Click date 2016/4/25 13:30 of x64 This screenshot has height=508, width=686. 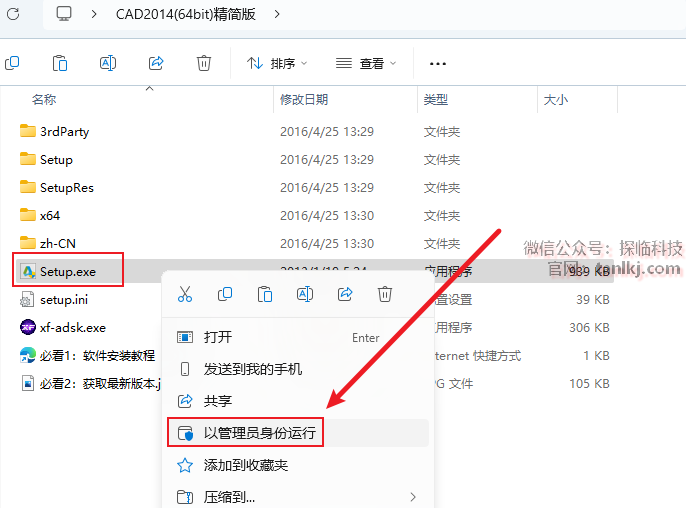(327, 216)
